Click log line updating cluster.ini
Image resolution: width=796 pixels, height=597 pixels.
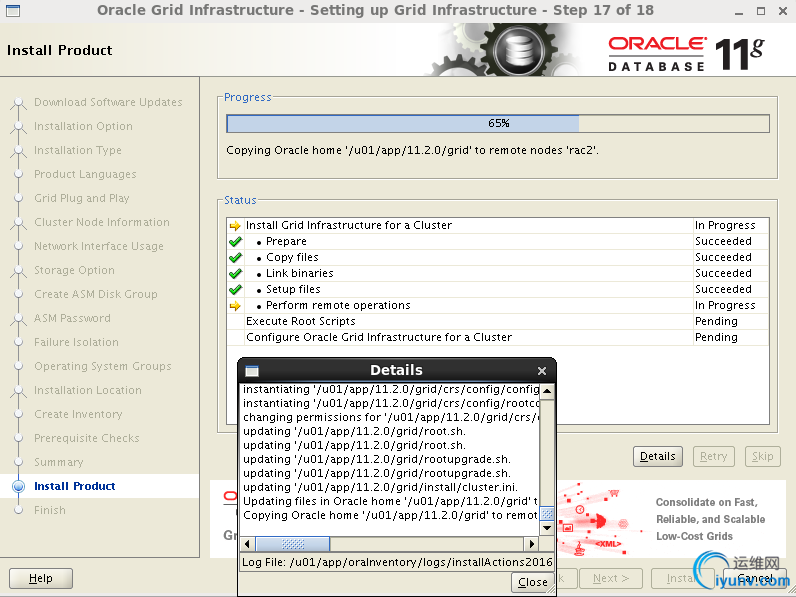380,487
